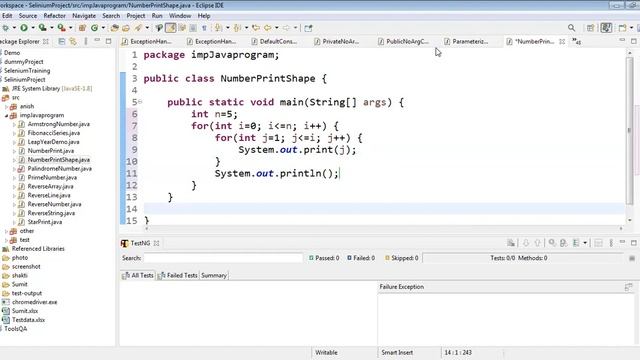
Task: Click the Open Perspective icon
Action: pyautogui.click(x=590, y=28)
